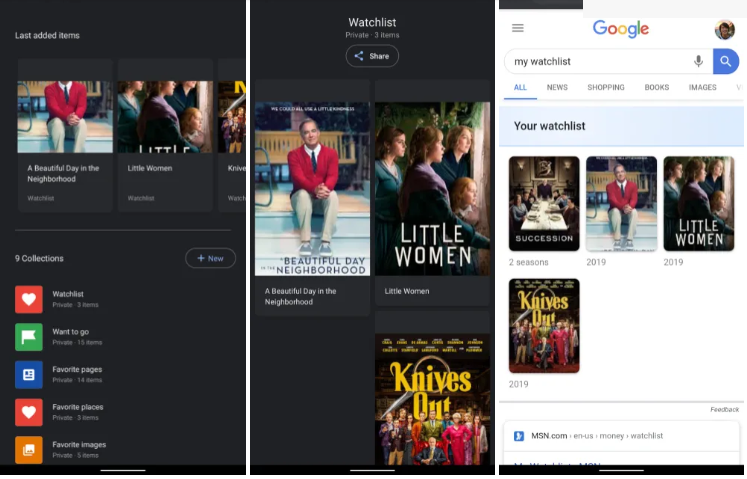
Task: Click the Feedback link
Action: [724, 409]
